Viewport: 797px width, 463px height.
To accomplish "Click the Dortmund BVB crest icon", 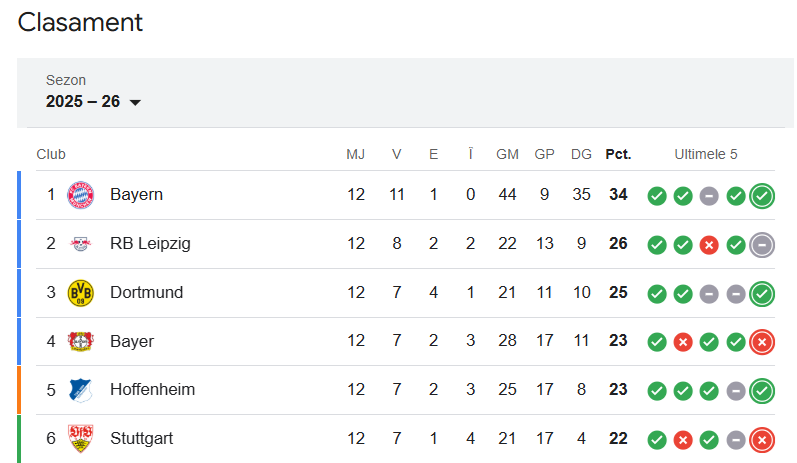I will pyautogui.click(x=80, y=293).
